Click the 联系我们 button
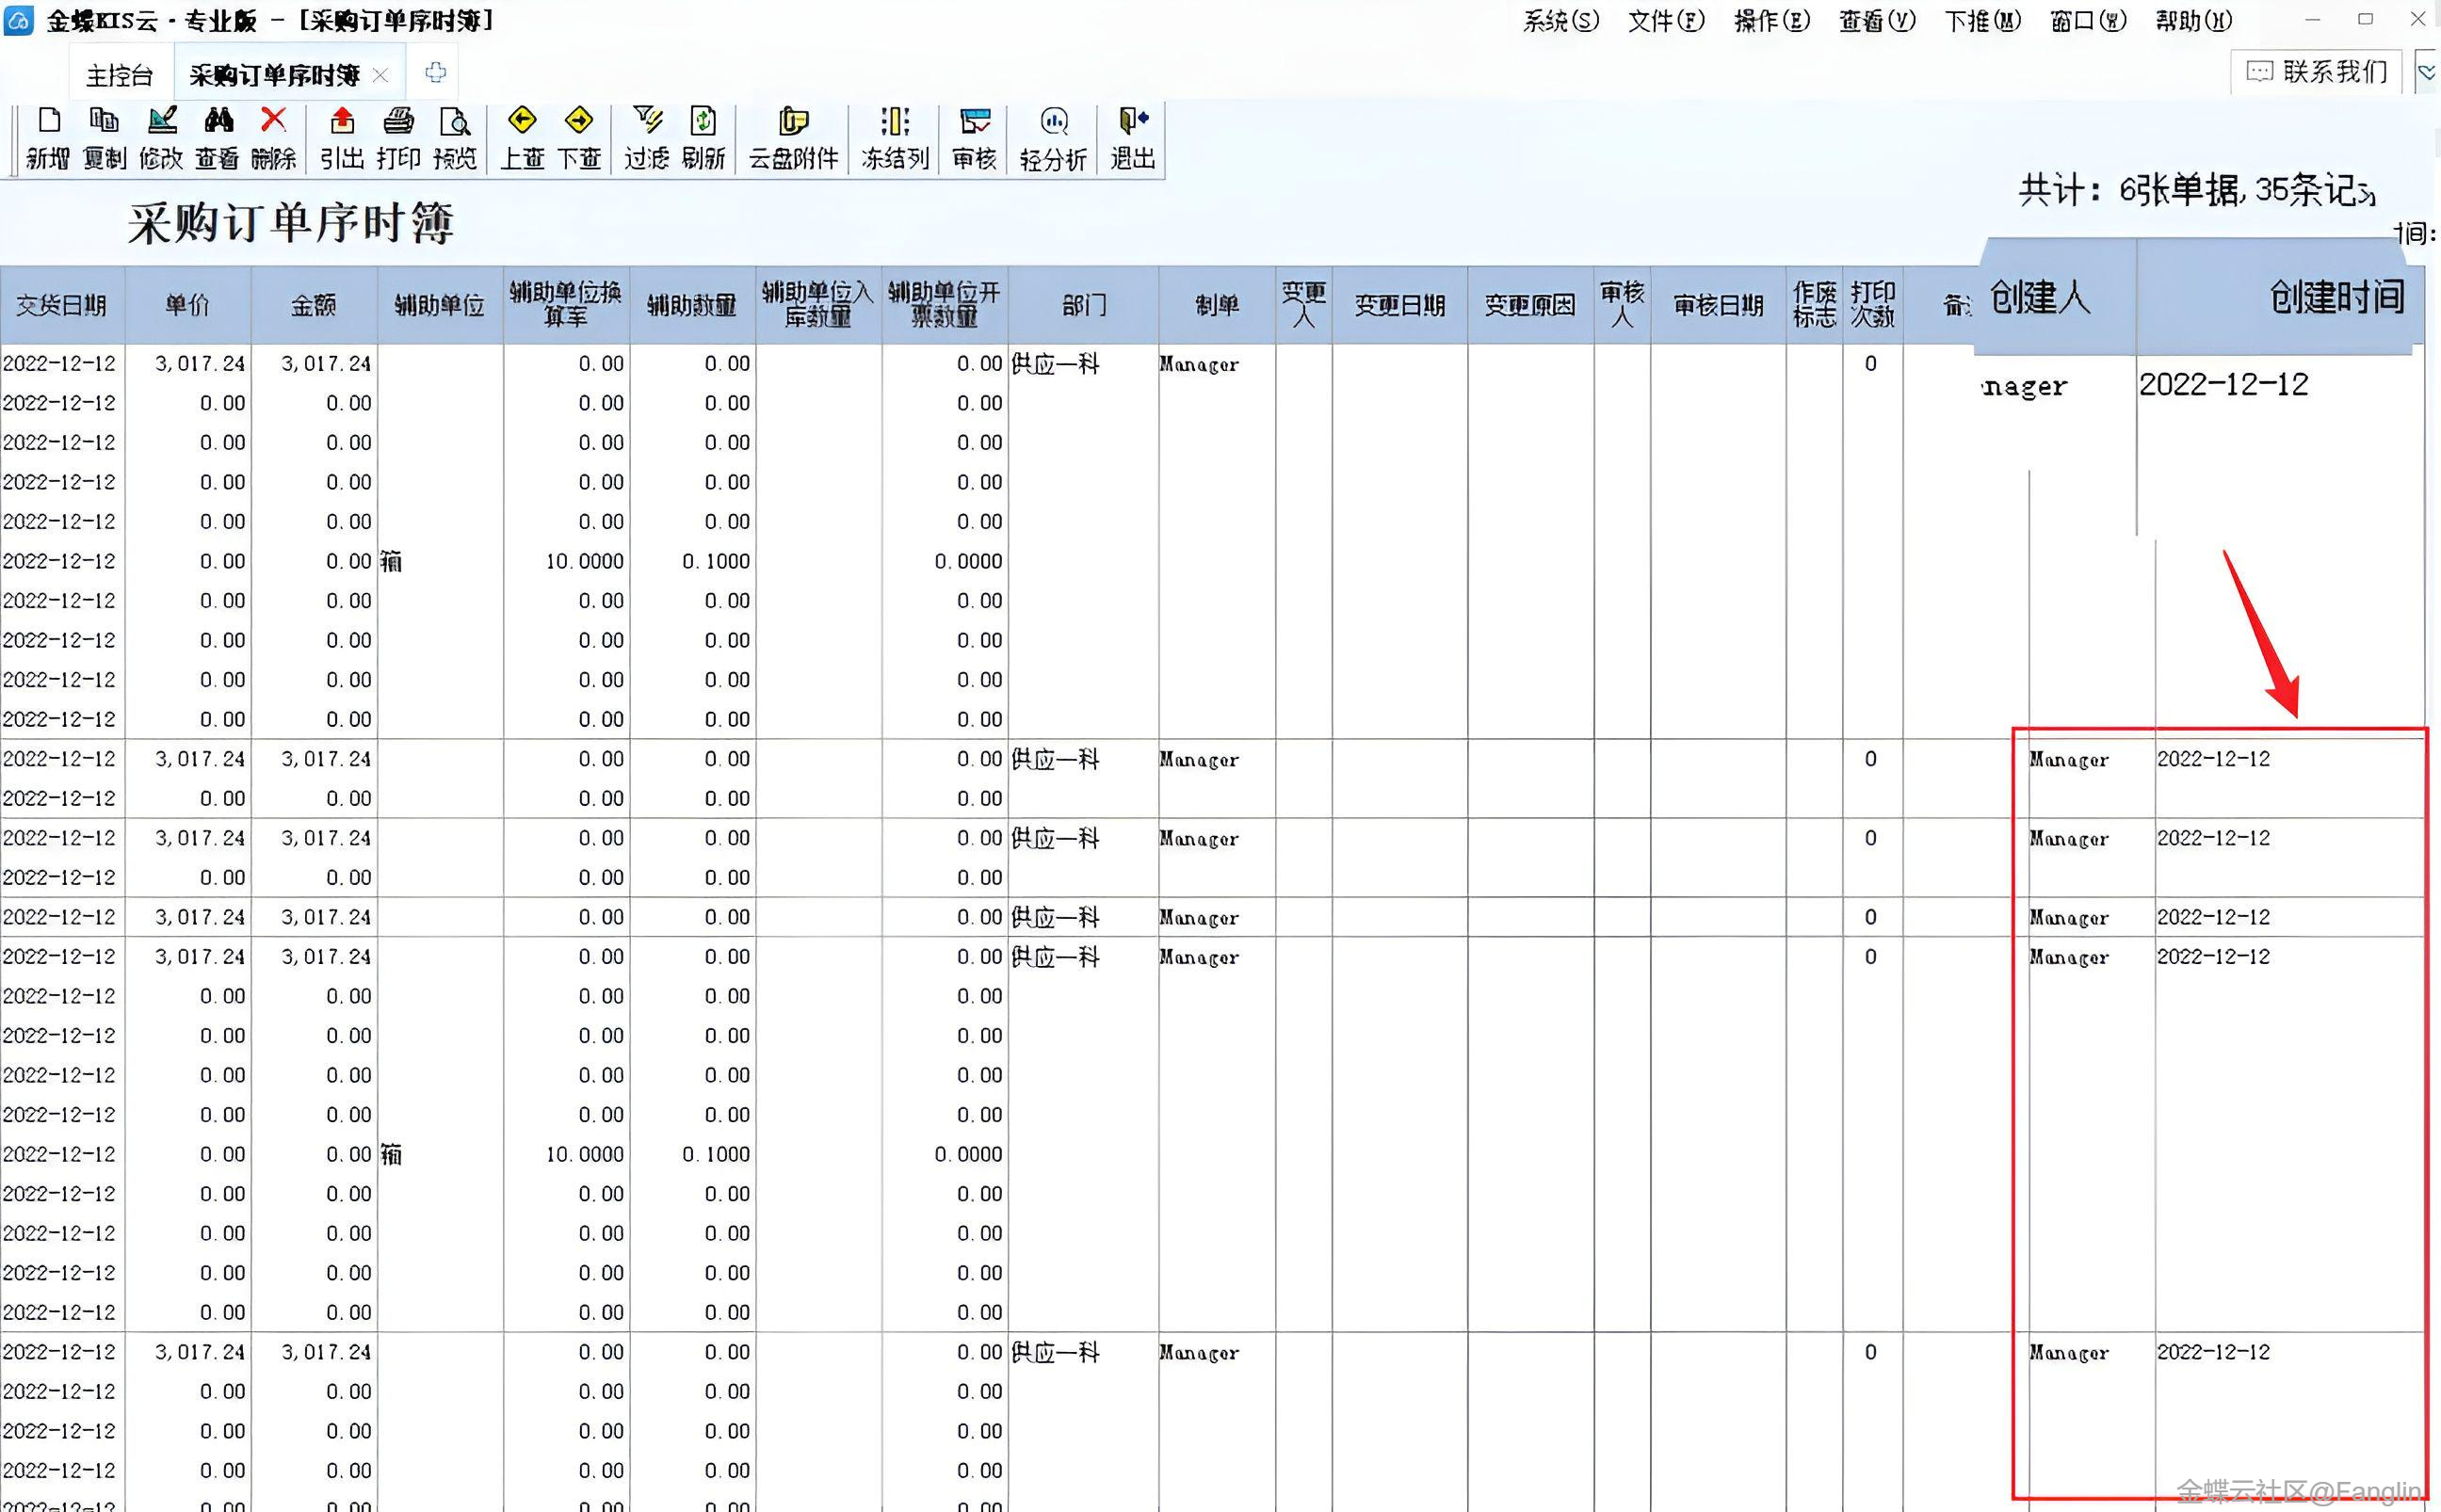The width and height of the screenshot is (2441, 1512). [2317, 72]
